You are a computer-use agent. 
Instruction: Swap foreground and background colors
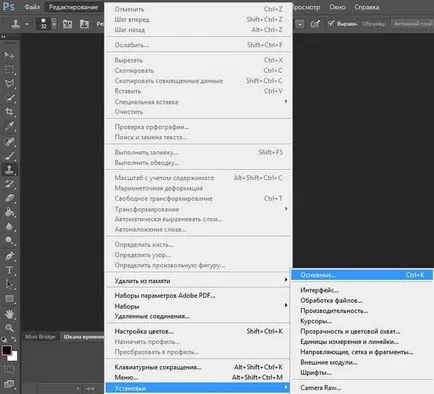coord(14,339)
